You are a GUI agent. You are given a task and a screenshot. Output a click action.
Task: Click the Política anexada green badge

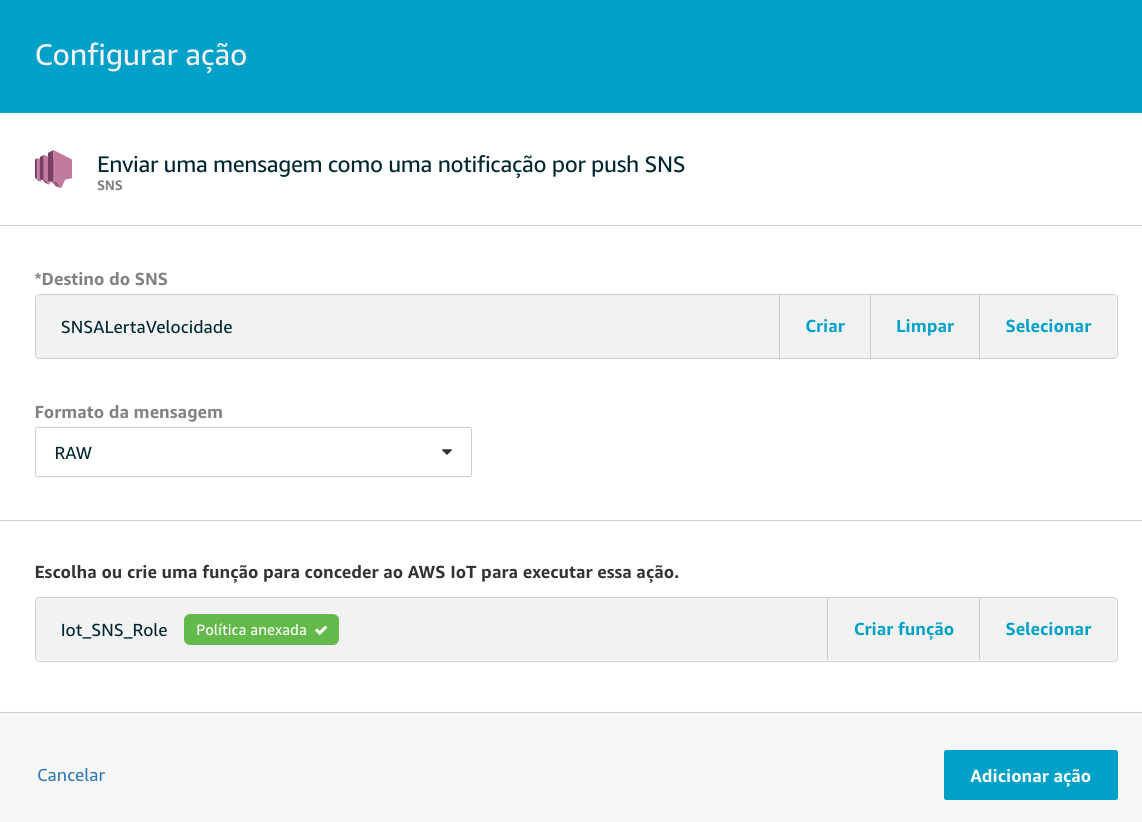[x=261, y=630]
